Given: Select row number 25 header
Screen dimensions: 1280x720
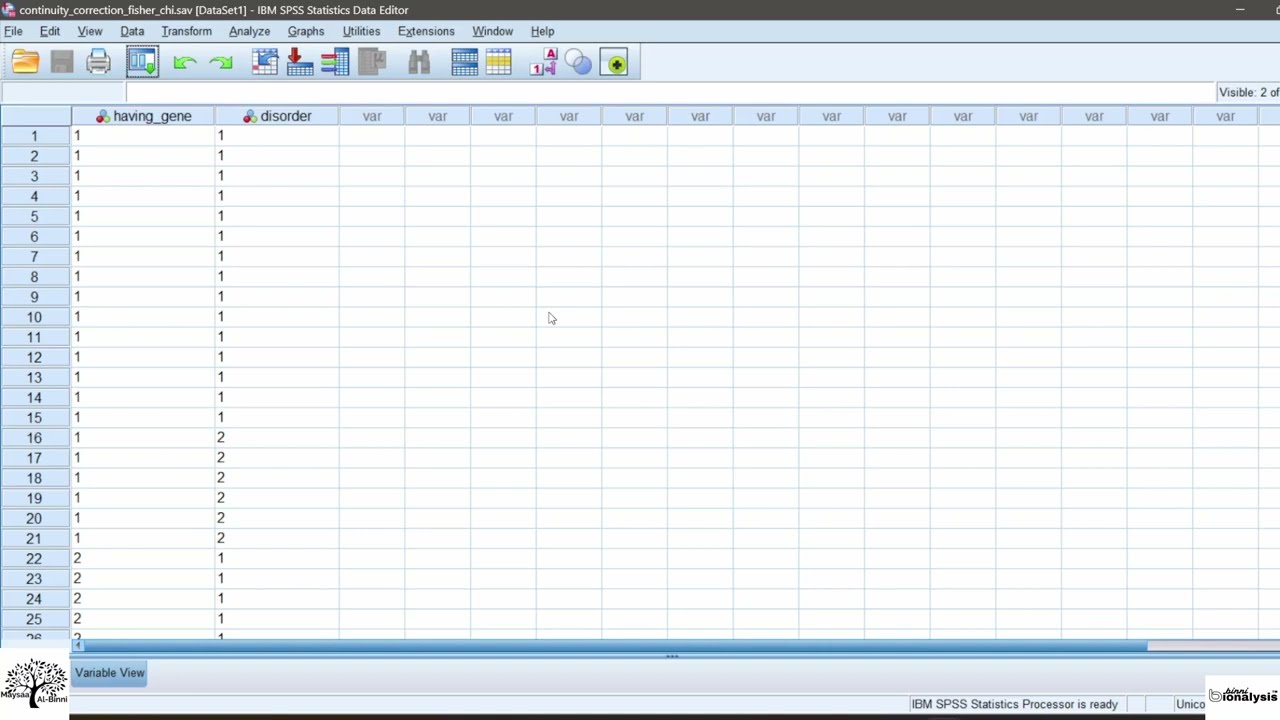Looking at the screenshot, I should 34,619.
